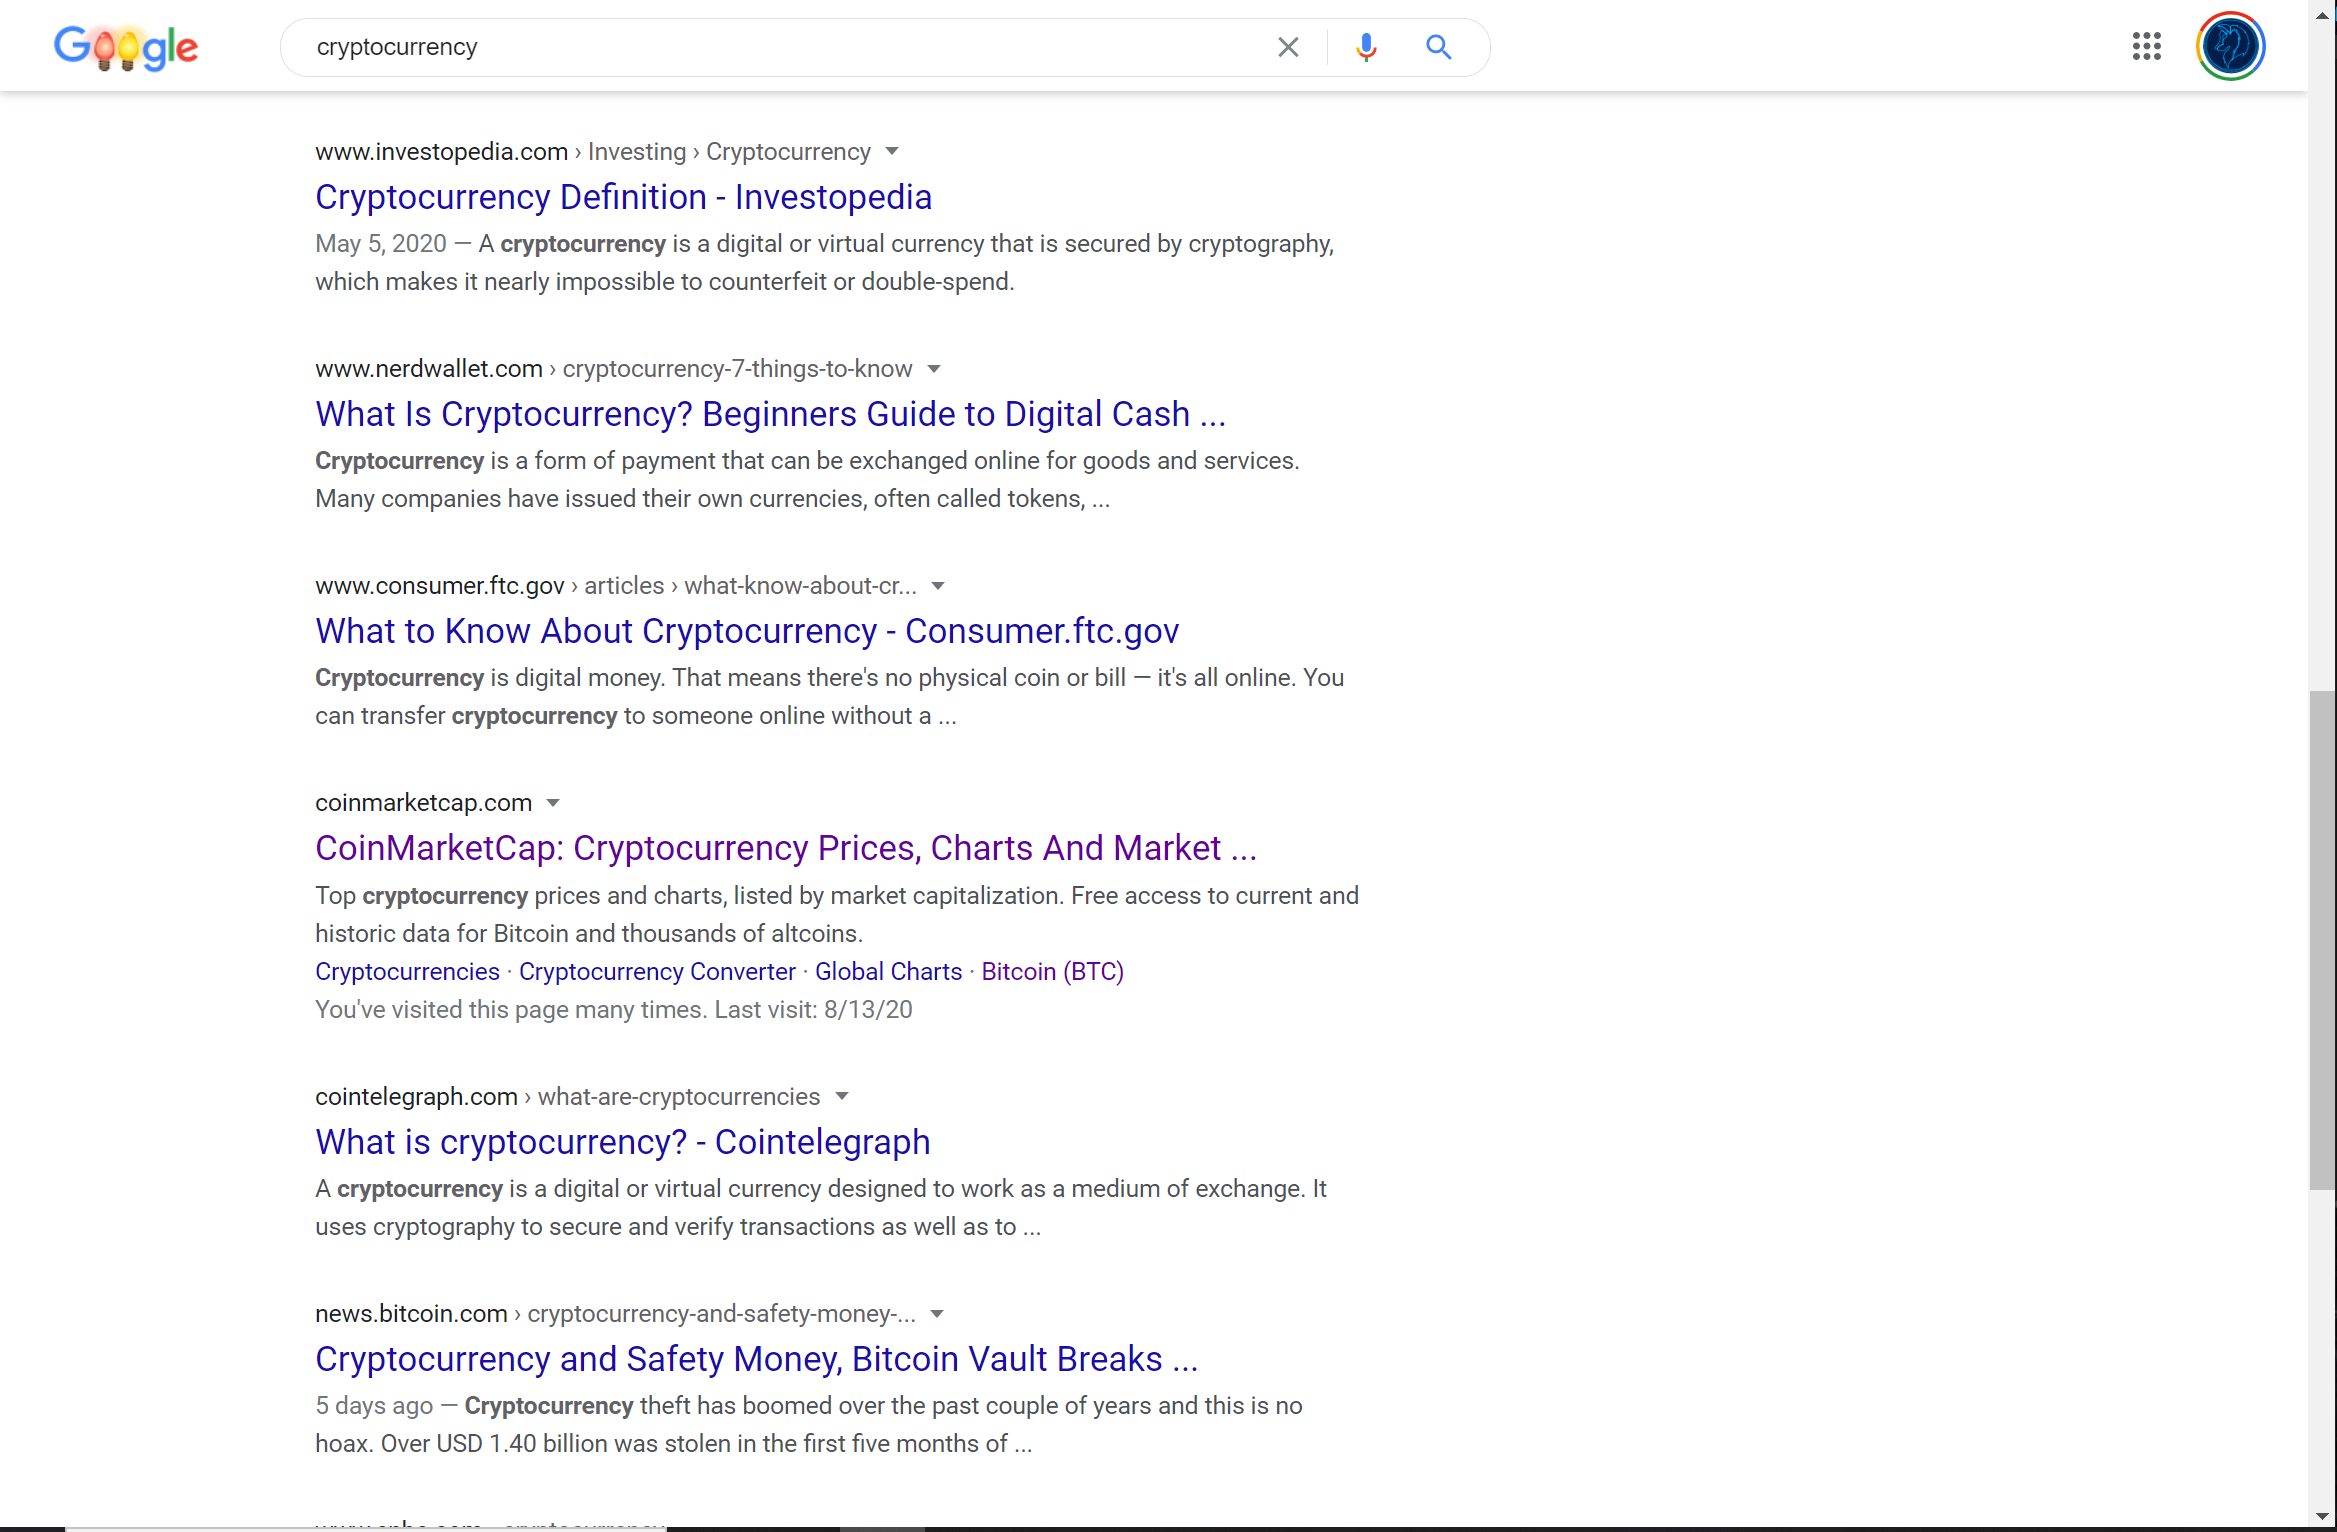Click scrollbar up arrow
2337x1532 pixels.
click(x=2322, y=14)
